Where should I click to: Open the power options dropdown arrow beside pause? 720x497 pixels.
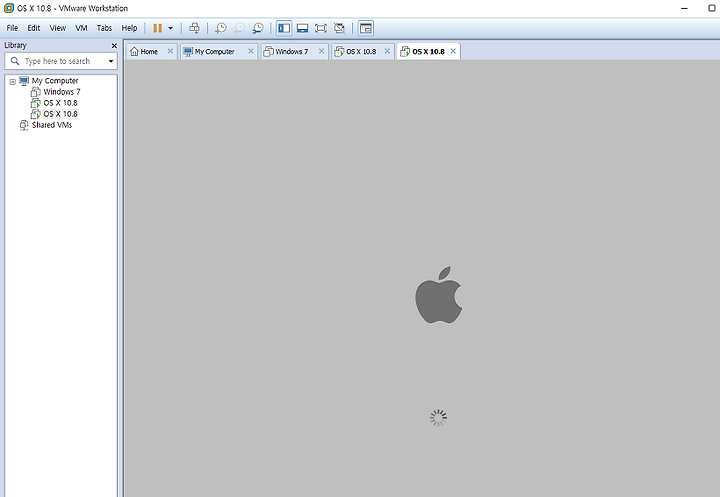[x=171, y=28]
